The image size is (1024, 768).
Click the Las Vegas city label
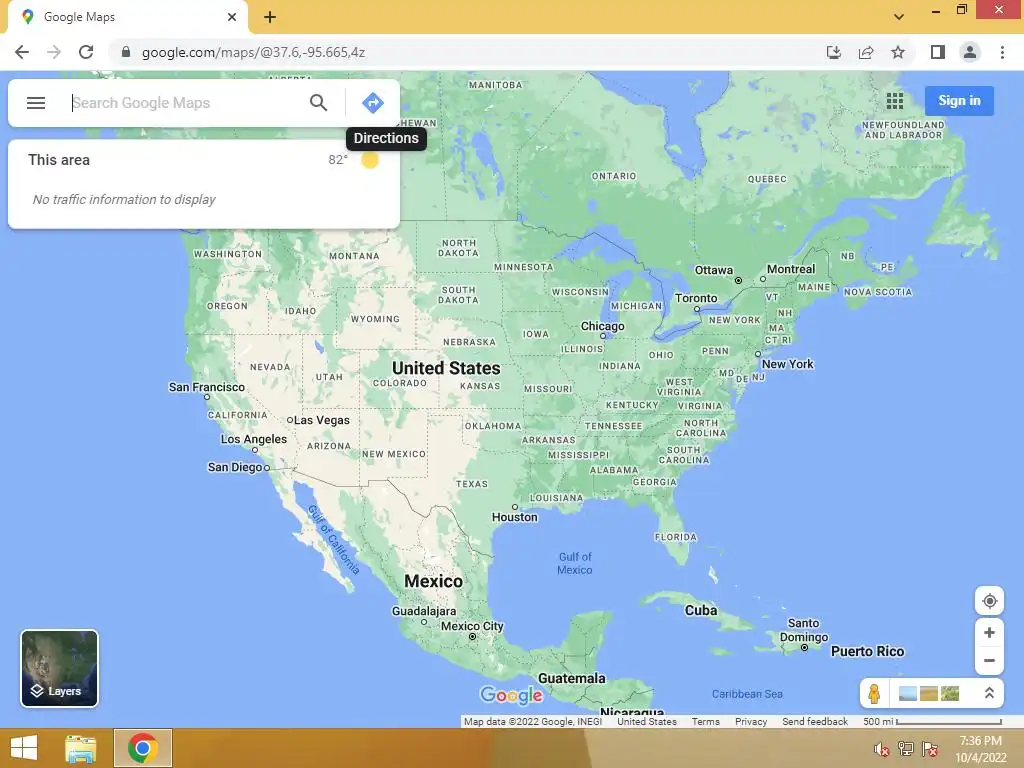[x=321, y=420]
